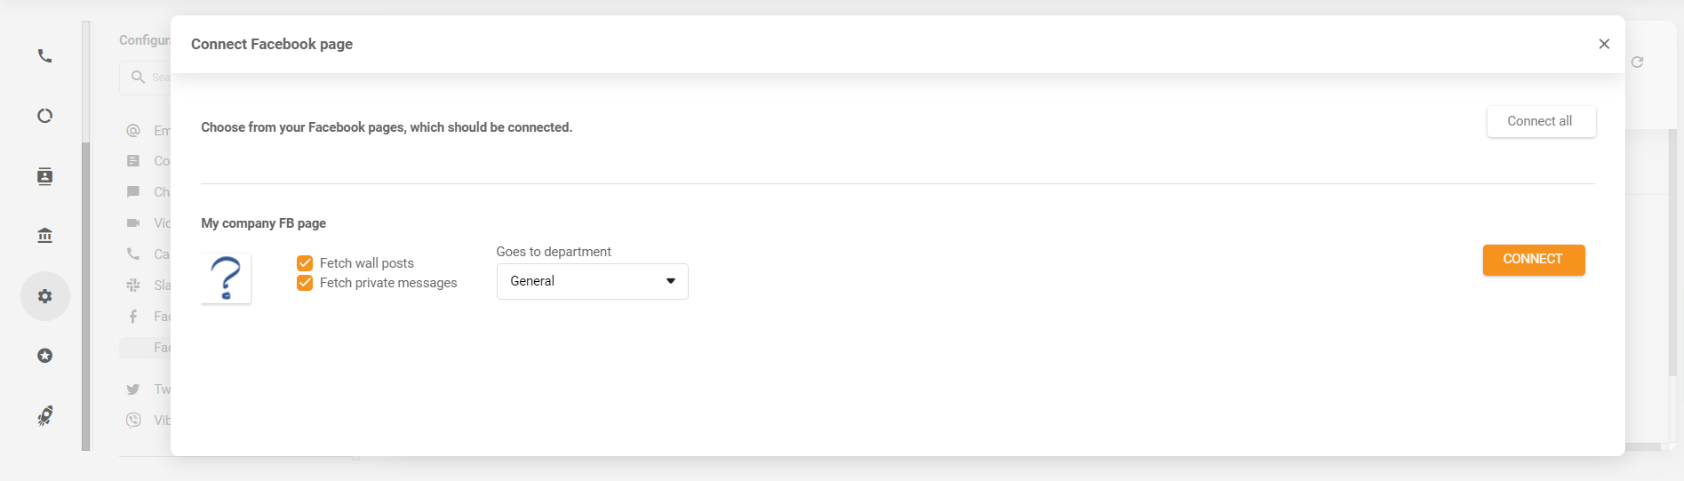Select the chat bubble icon in configuration menu
1684x481 pixels.
pos(133,192)
